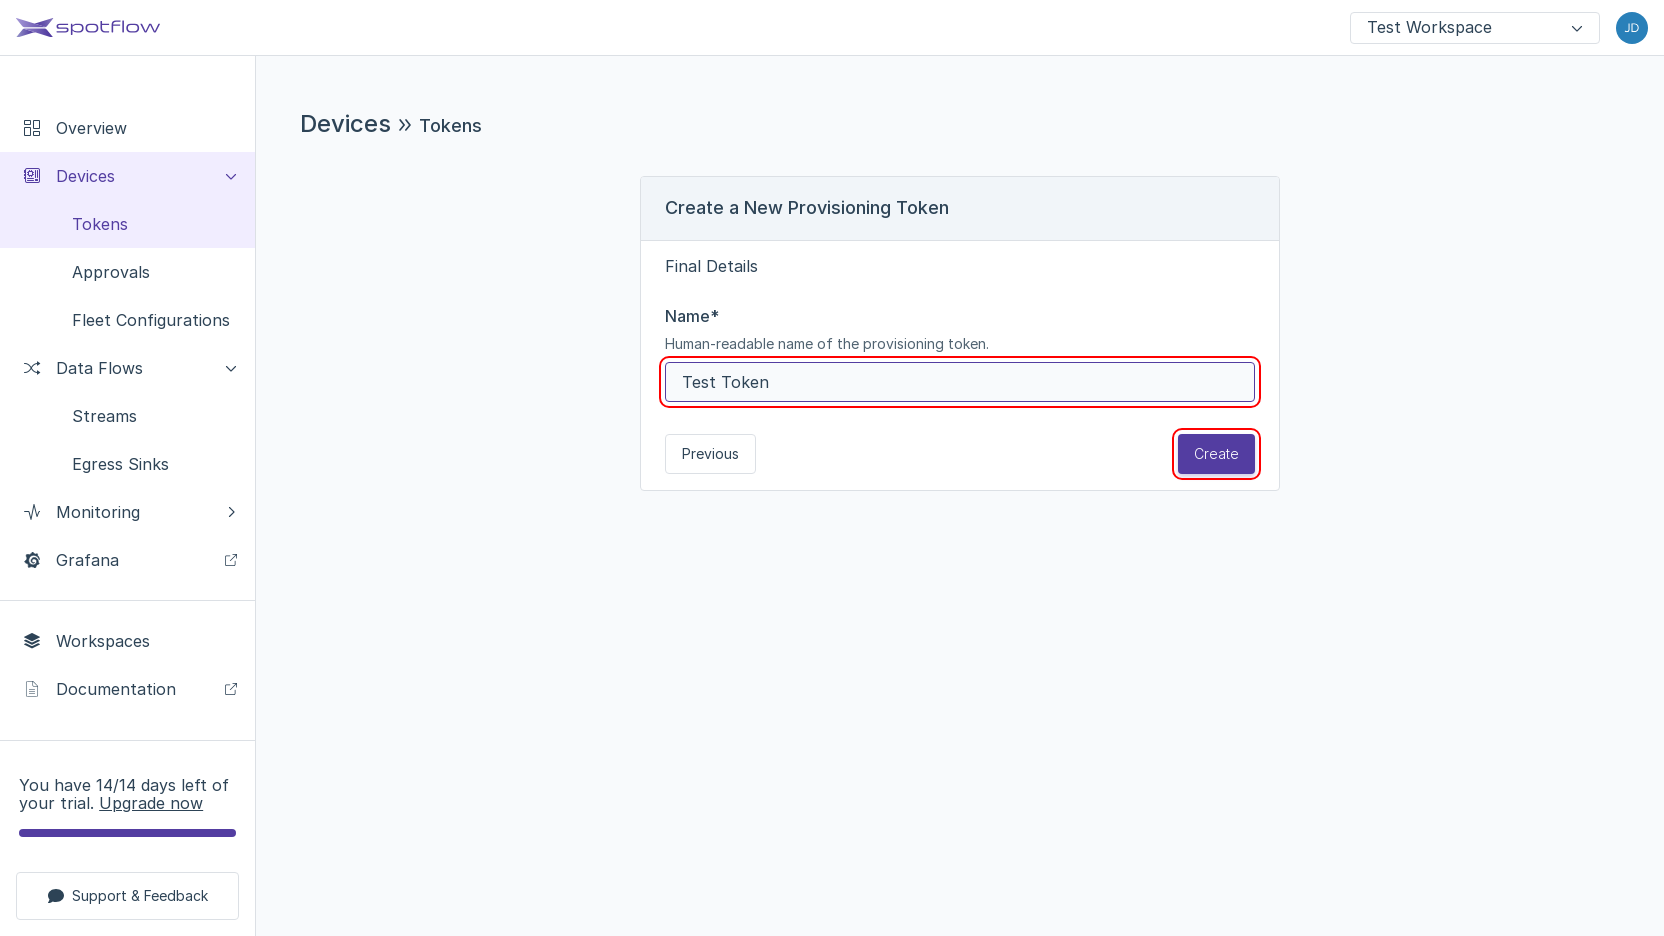1664x936 pixels.
Task: Click the Devices sidebar icon
Action: (32, 176)
